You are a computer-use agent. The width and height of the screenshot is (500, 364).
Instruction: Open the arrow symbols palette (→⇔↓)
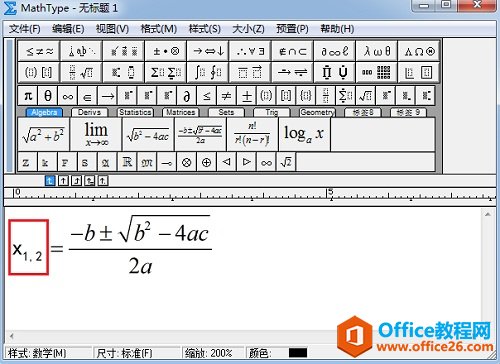(x=208, y=51)
